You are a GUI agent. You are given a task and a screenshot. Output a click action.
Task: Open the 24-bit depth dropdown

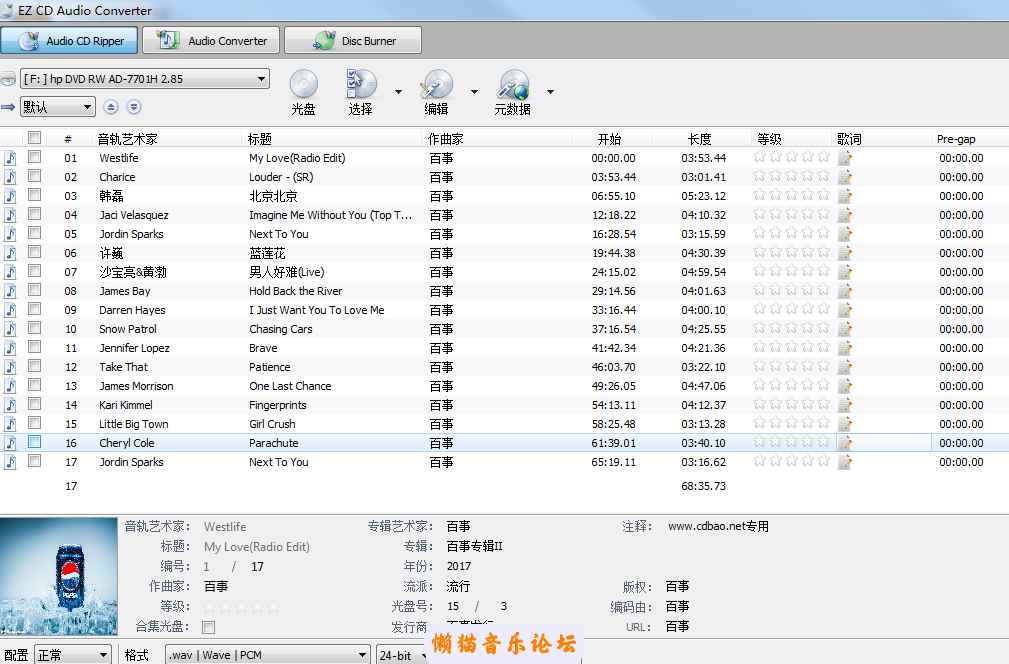pos(402,654)
